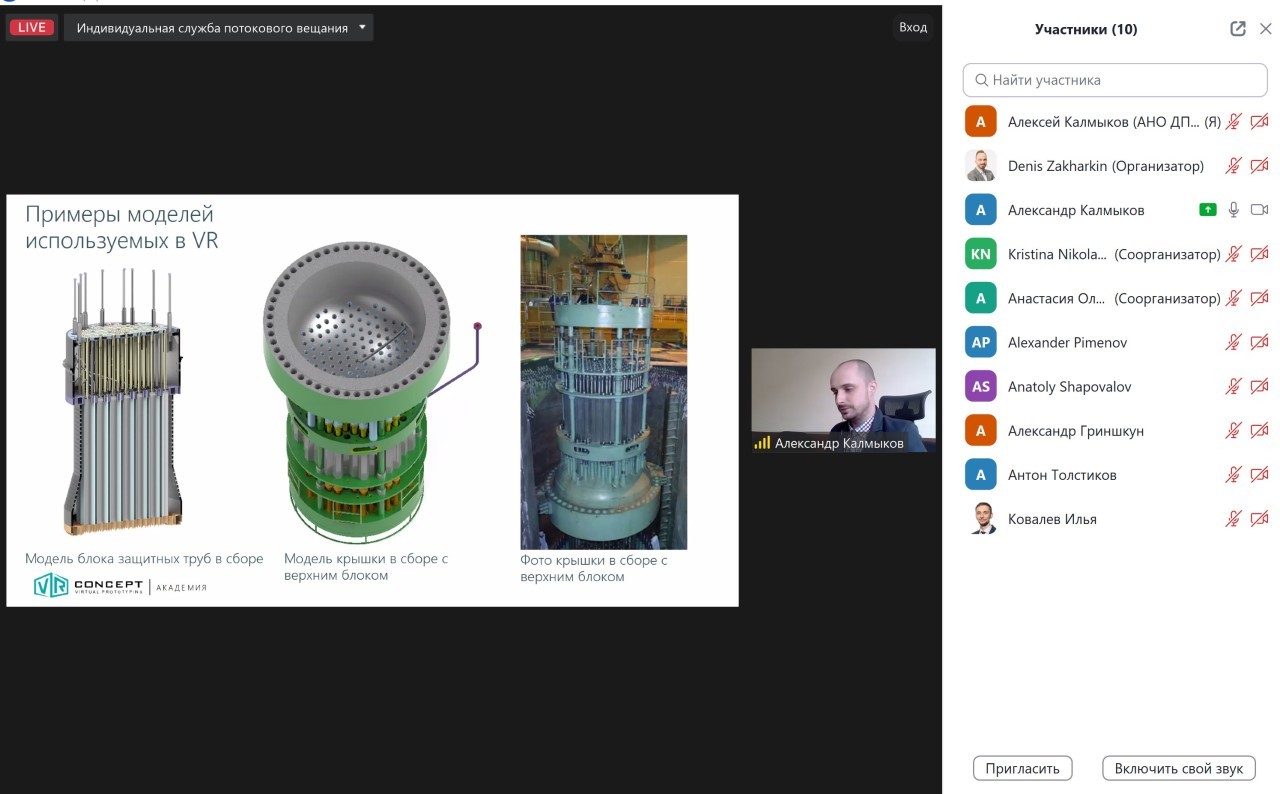This screenshot has width=1280, height=794.
Task: Click the Найти участника search field
Action: click(1115, 80)
